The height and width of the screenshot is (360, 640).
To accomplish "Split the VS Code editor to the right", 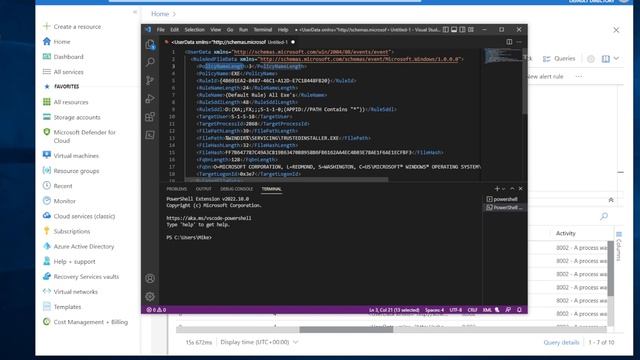I will (x=509, y=42).
